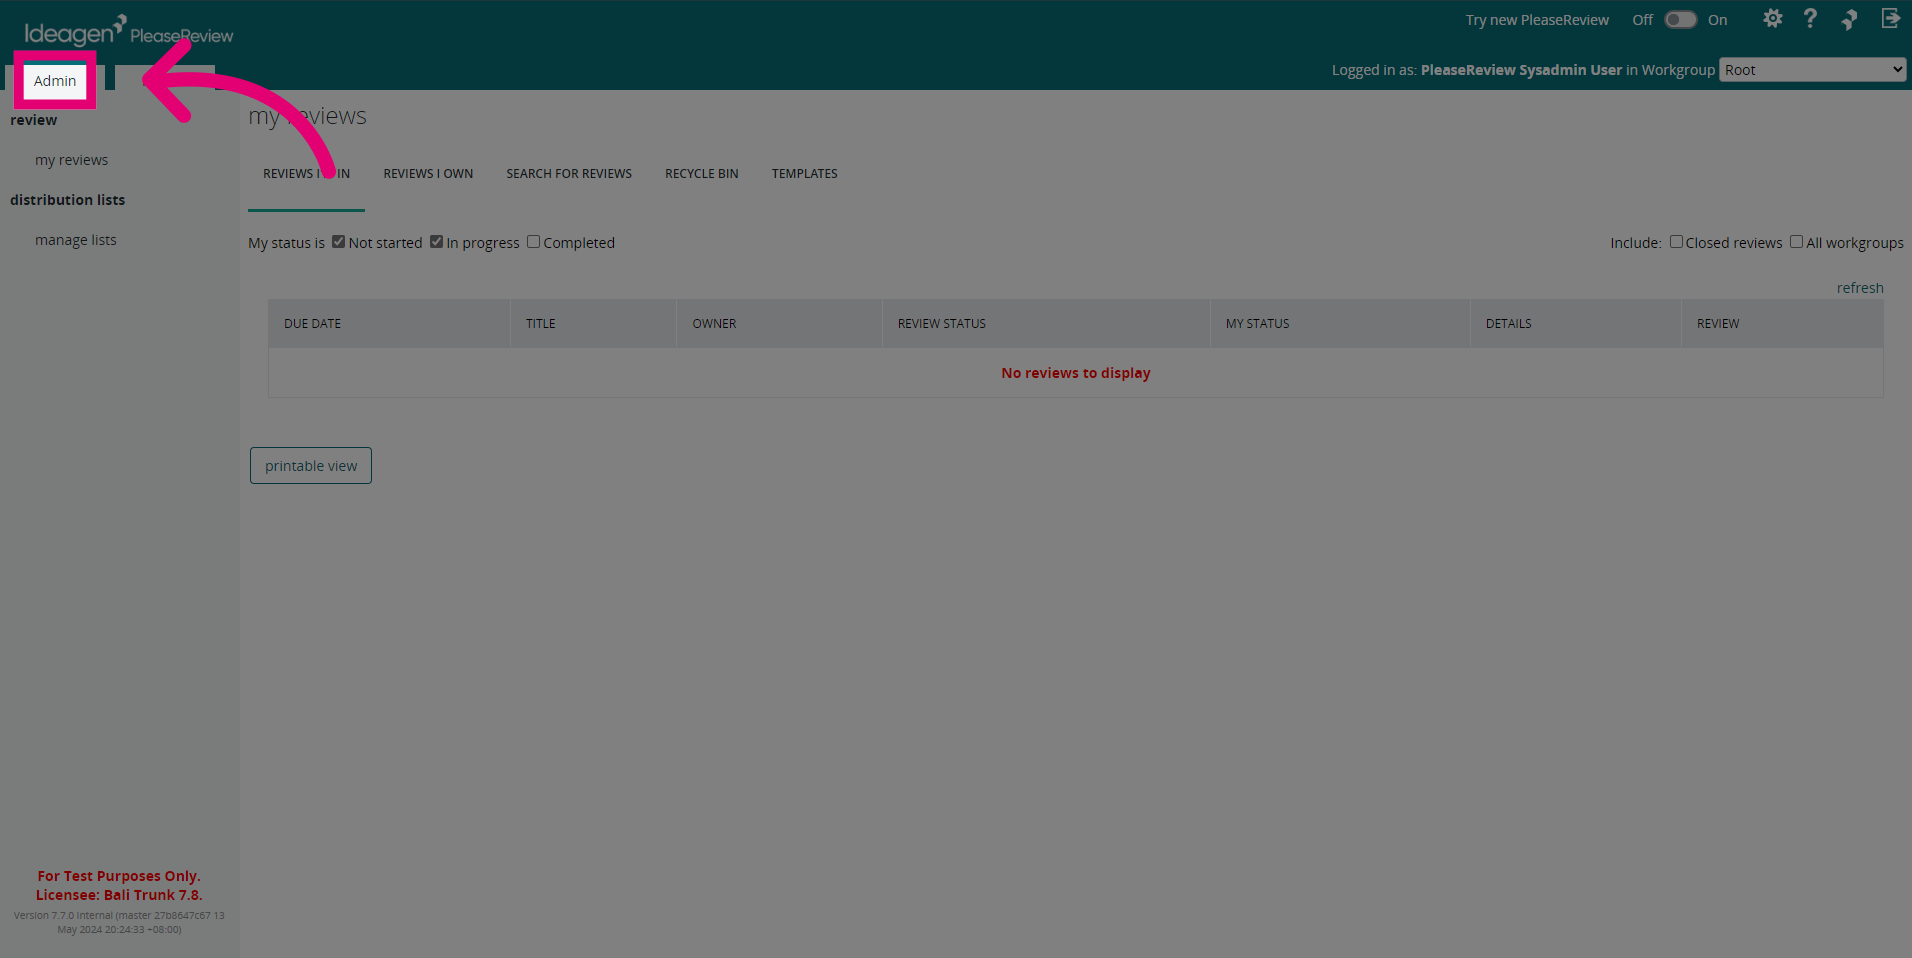Toggle the Try new PleaseReview switch
This screenshot has height=958, width=1912.
(x=1680, y=20)
